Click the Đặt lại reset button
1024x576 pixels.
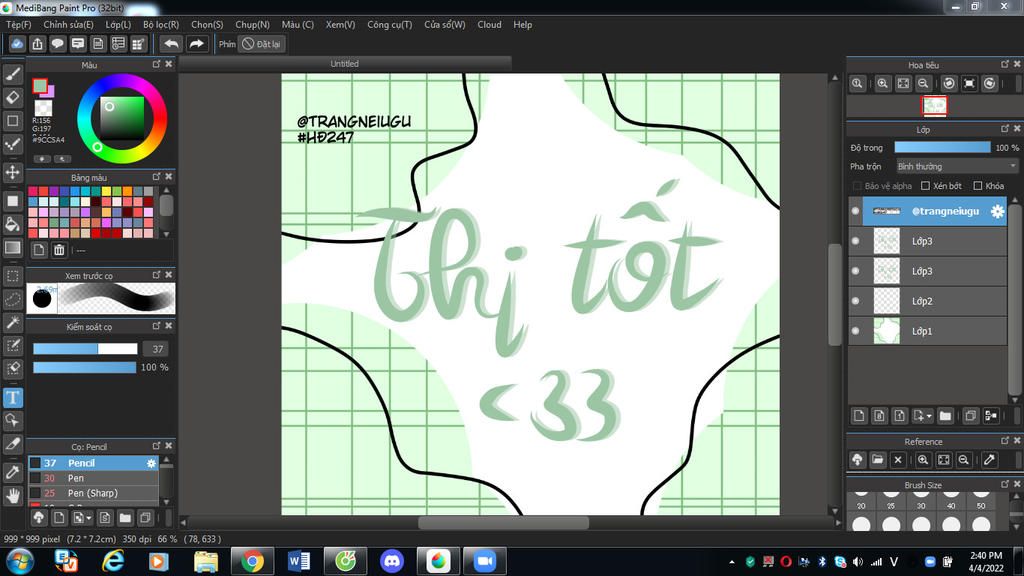[262, 44]
